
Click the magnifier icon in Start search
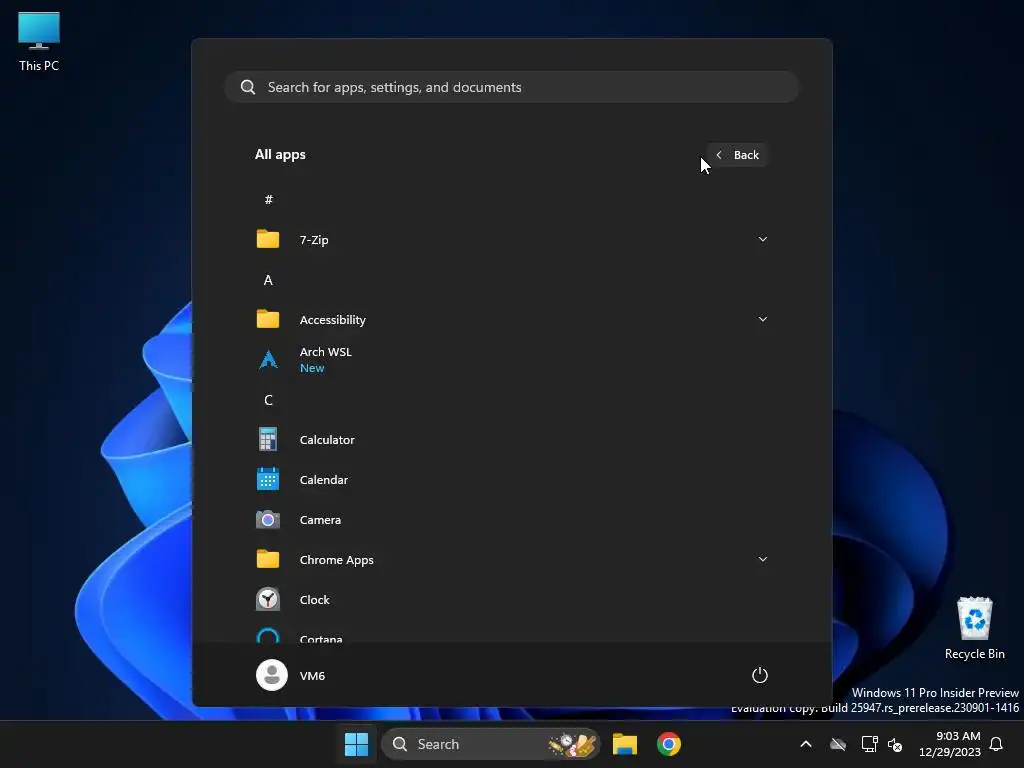(248, 88)
